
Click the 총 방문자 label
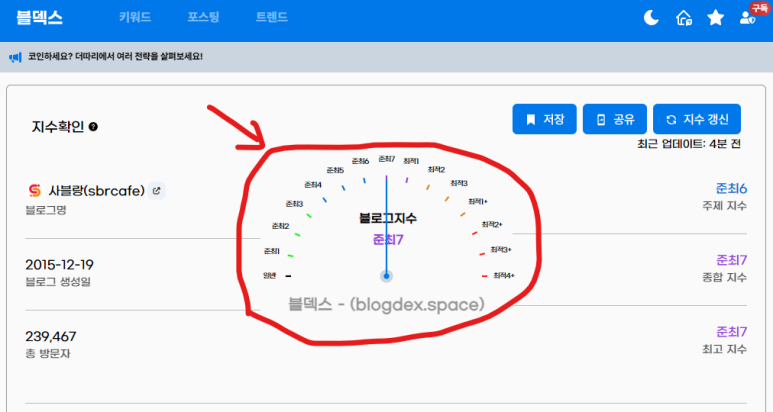click(48, 353)
